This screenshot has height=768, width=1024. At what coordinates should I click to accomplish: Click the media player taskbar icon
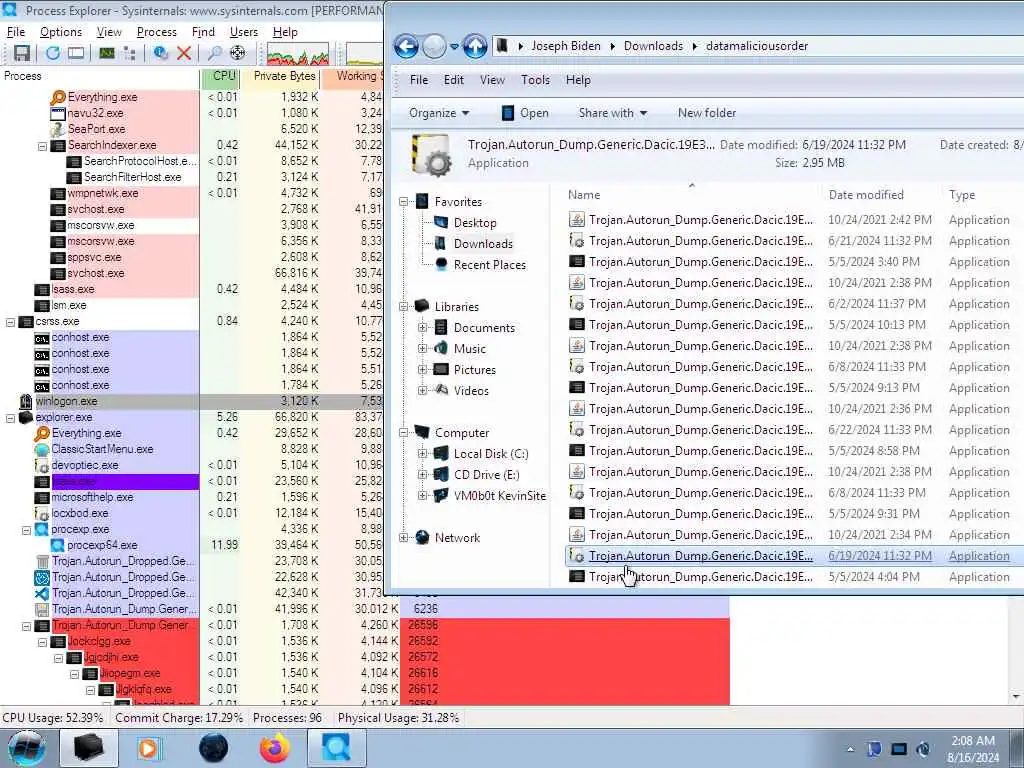click(150, 748)
